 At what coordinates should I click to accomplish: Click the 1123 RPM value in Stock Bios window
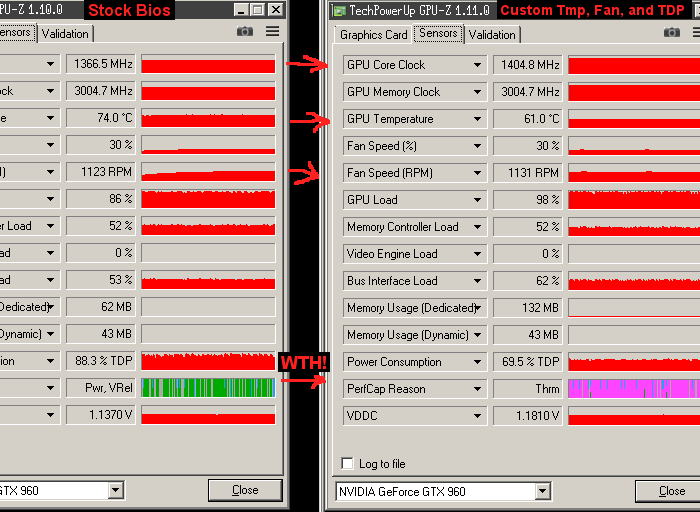[101, 172]
